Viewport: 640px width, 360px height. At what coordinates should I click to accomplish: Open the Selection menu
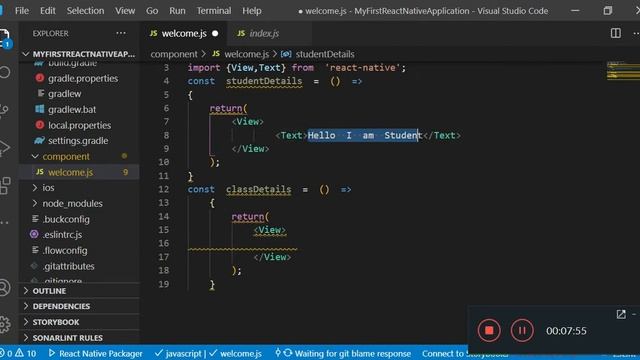tap(85, 11)
